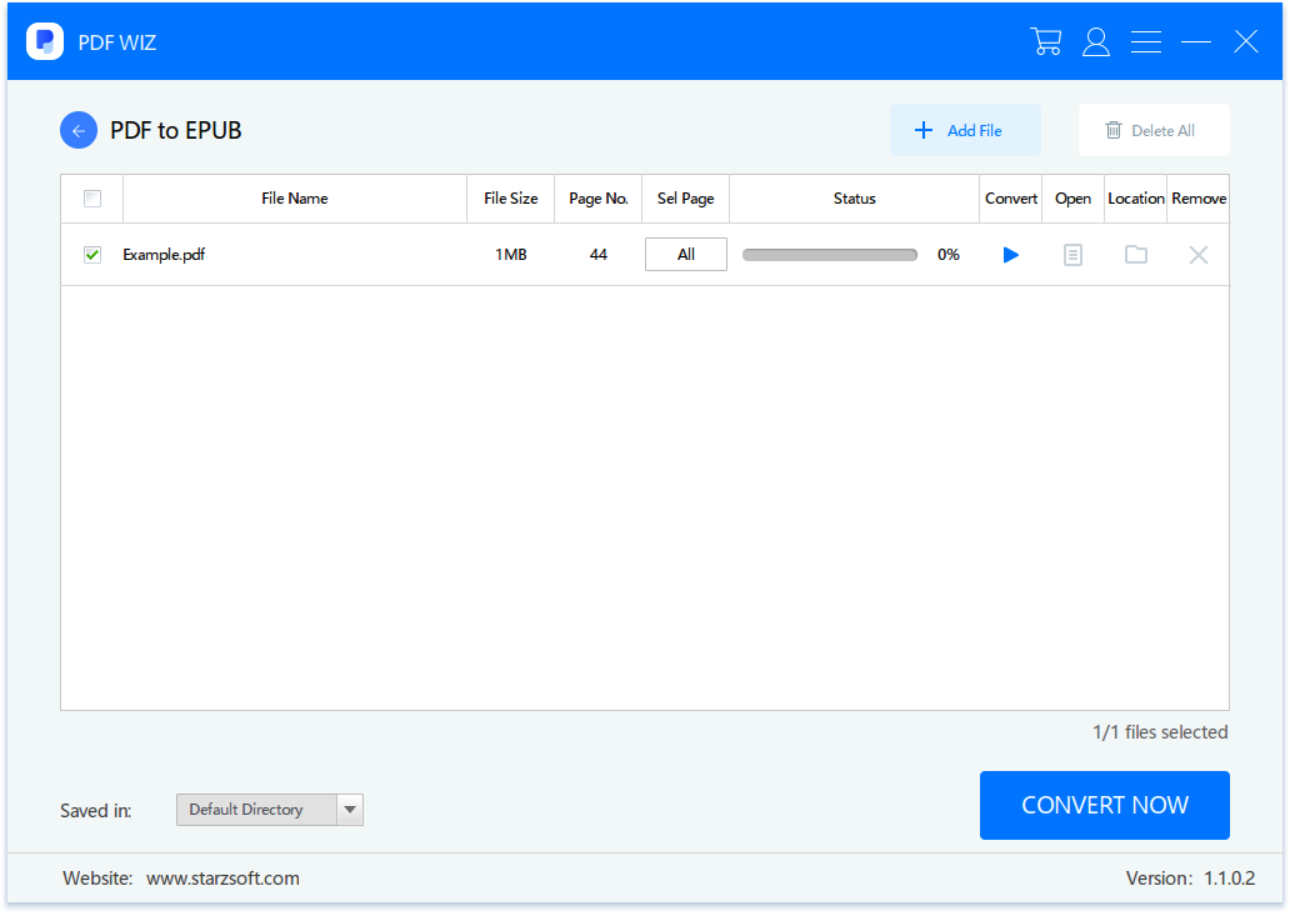Uncheck the Example.pdf row checkbox
The image size is (1290, 916).
[91, 255]
